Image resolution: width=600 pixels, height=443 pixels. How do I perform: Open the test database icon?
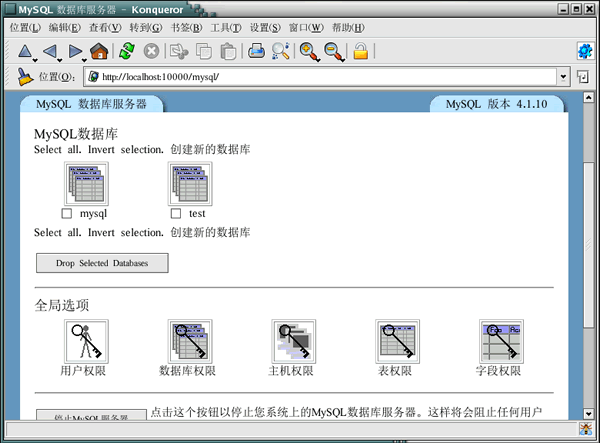(x=190, y=184)
